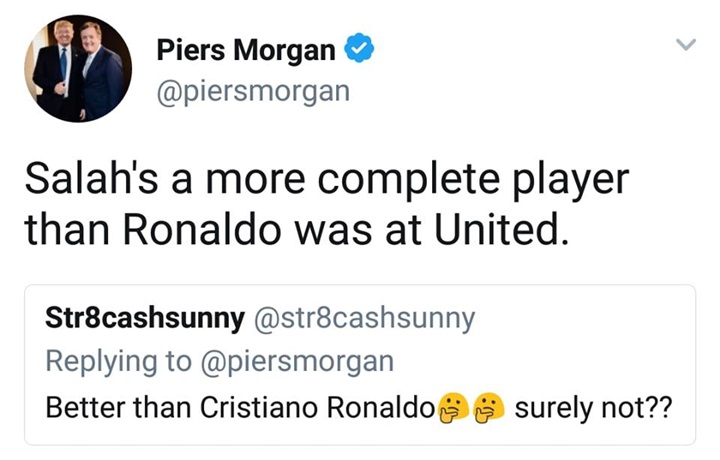The height and width of the screenshot is (460, 720).
Task: Click the word 'player' in the tweet
Action: click(x=570, y=180)
